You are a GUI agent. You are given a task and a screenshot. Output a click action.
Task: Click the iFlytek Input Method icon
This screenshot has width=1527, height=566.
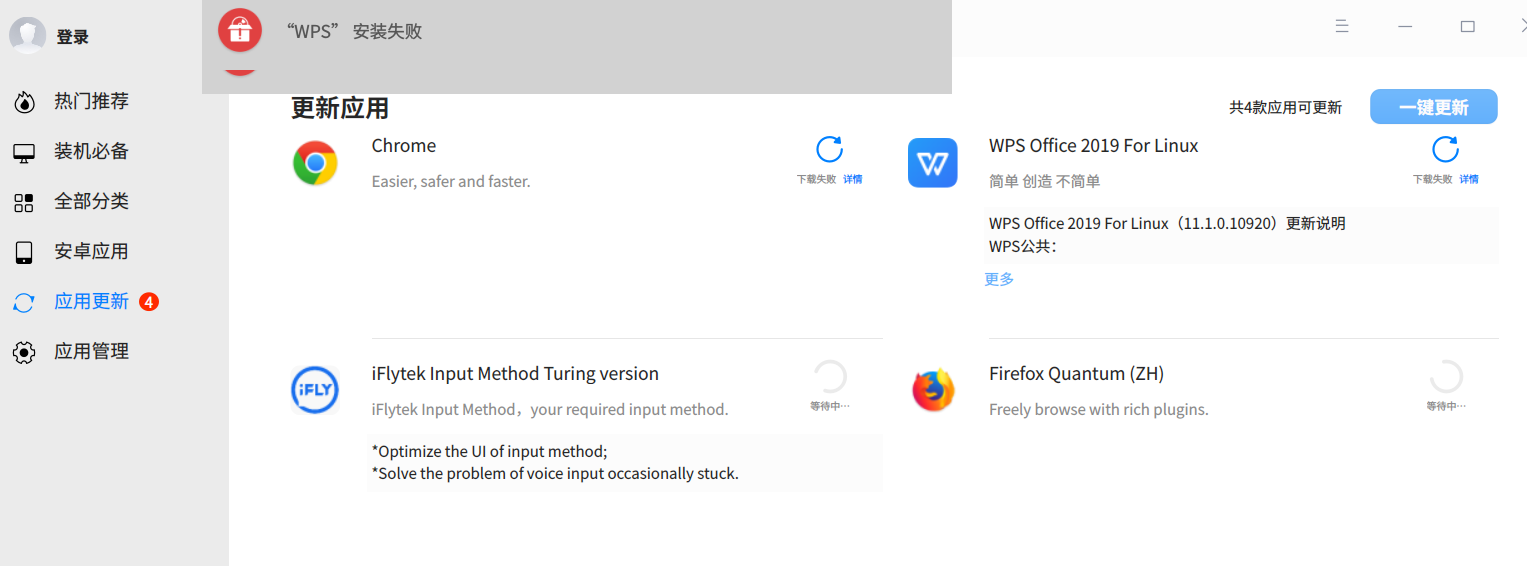tap(315, 390)
